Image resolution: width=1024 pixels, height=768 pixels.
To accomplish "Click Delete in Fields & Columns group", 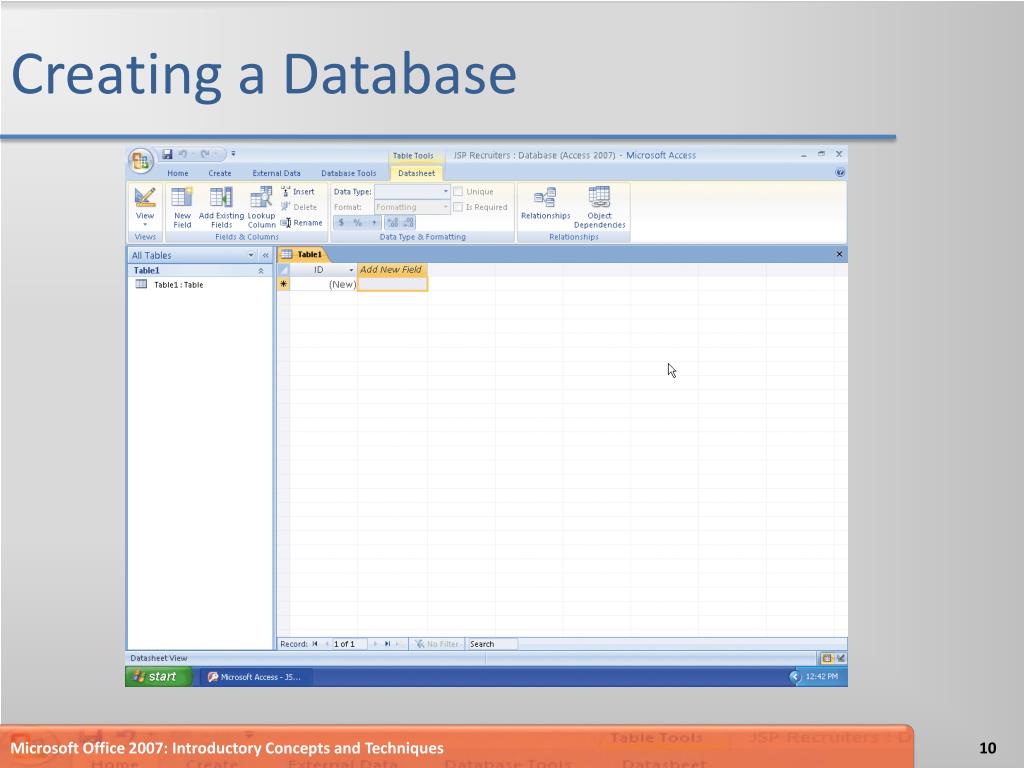I will [299, 207].
